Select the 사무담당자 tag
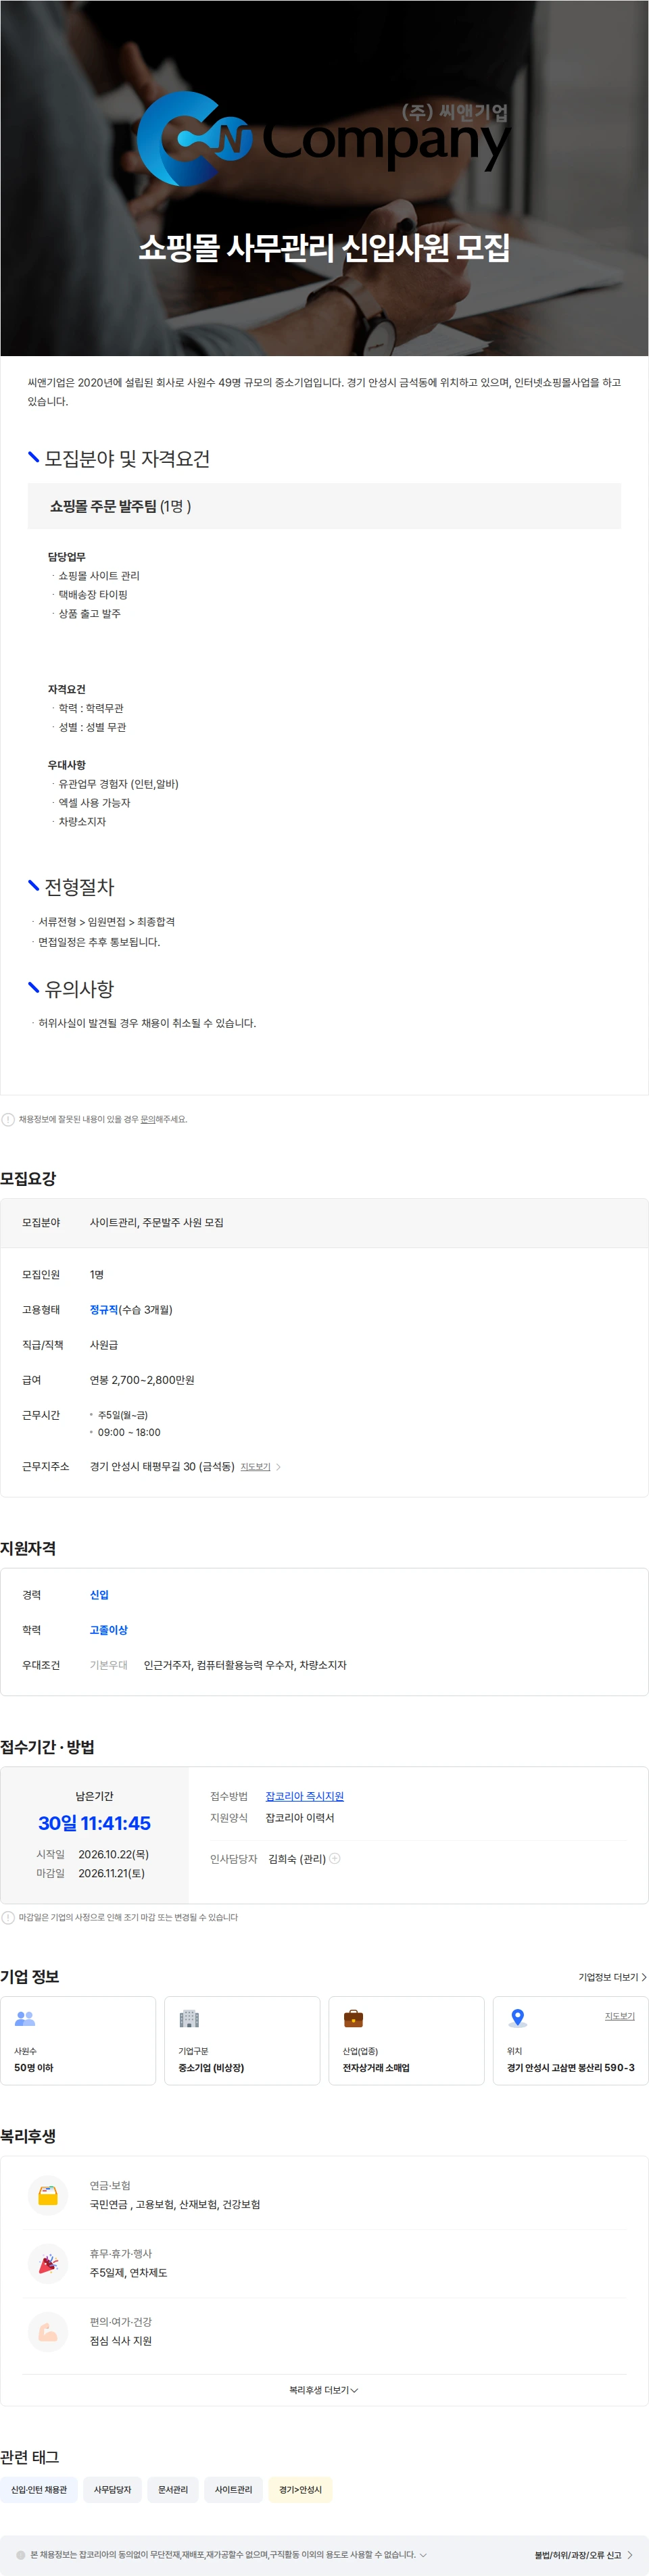Image resolution: width=649 pixels, height=2576 pixels. pos(112,2490)
